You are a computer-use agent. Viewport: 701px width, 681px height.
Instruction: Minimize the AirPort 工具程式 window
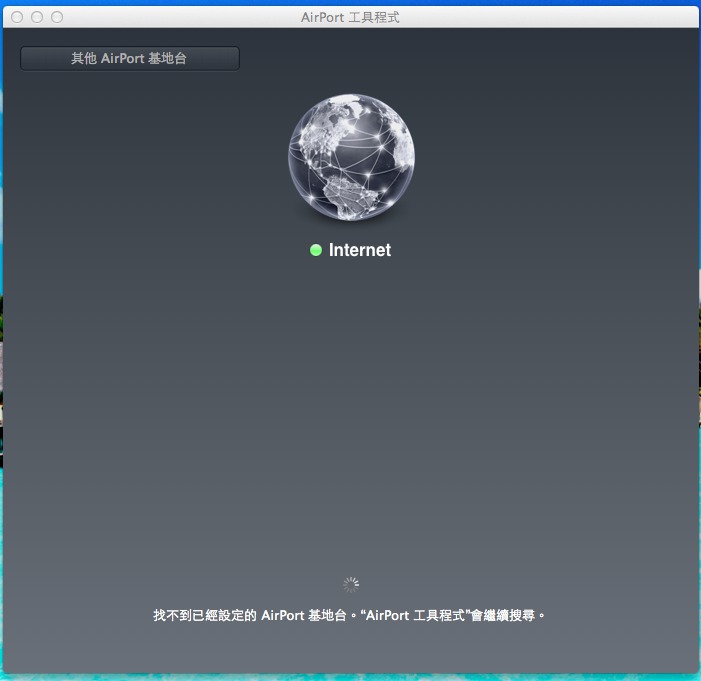click(x=37, y=17)
